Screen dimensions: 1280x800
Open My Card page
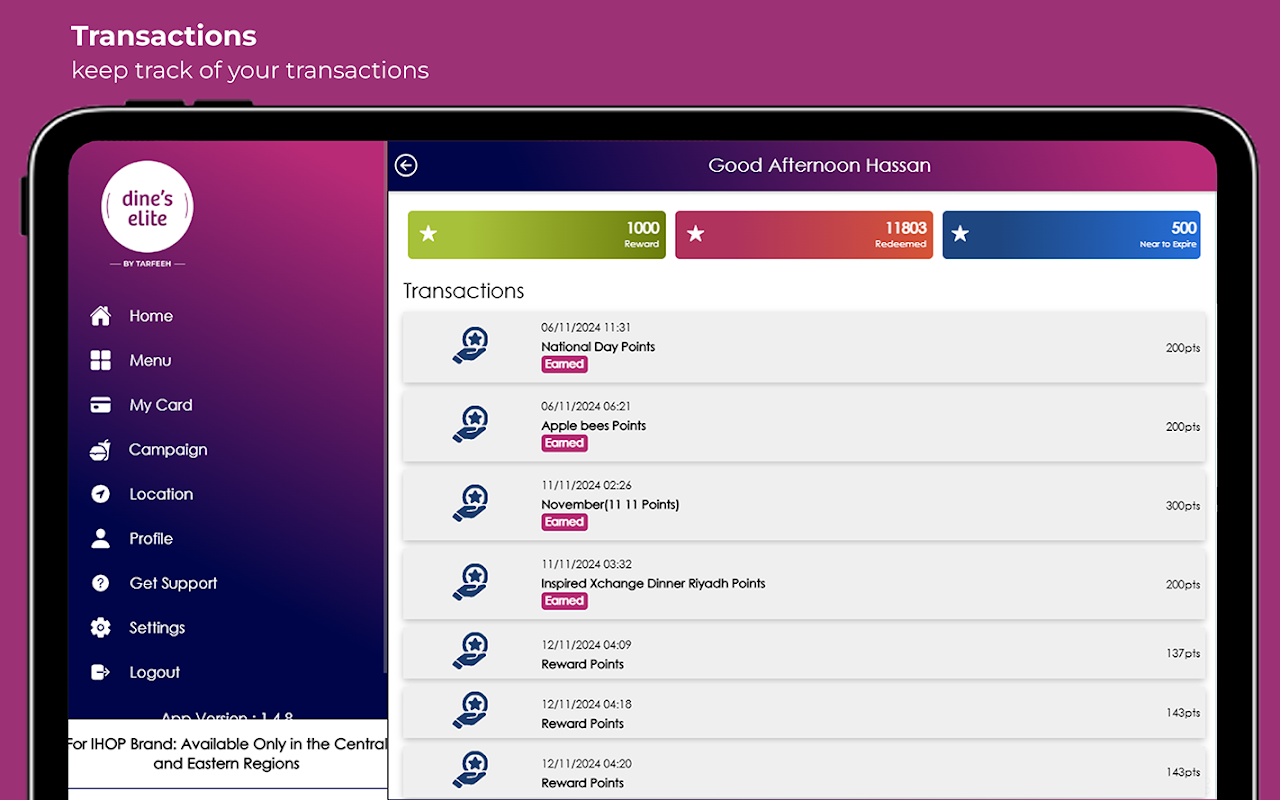coord(161,405)
